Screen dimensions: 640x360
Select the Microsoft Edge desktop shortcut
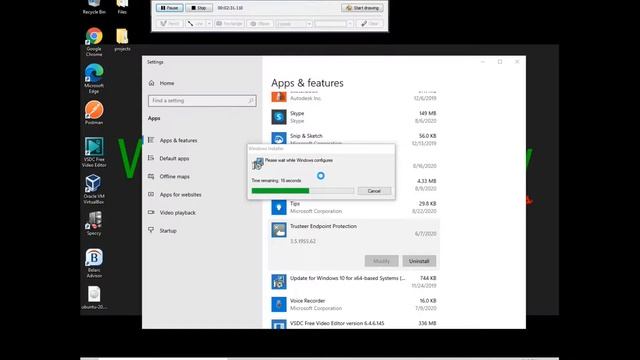pos(94,78)
